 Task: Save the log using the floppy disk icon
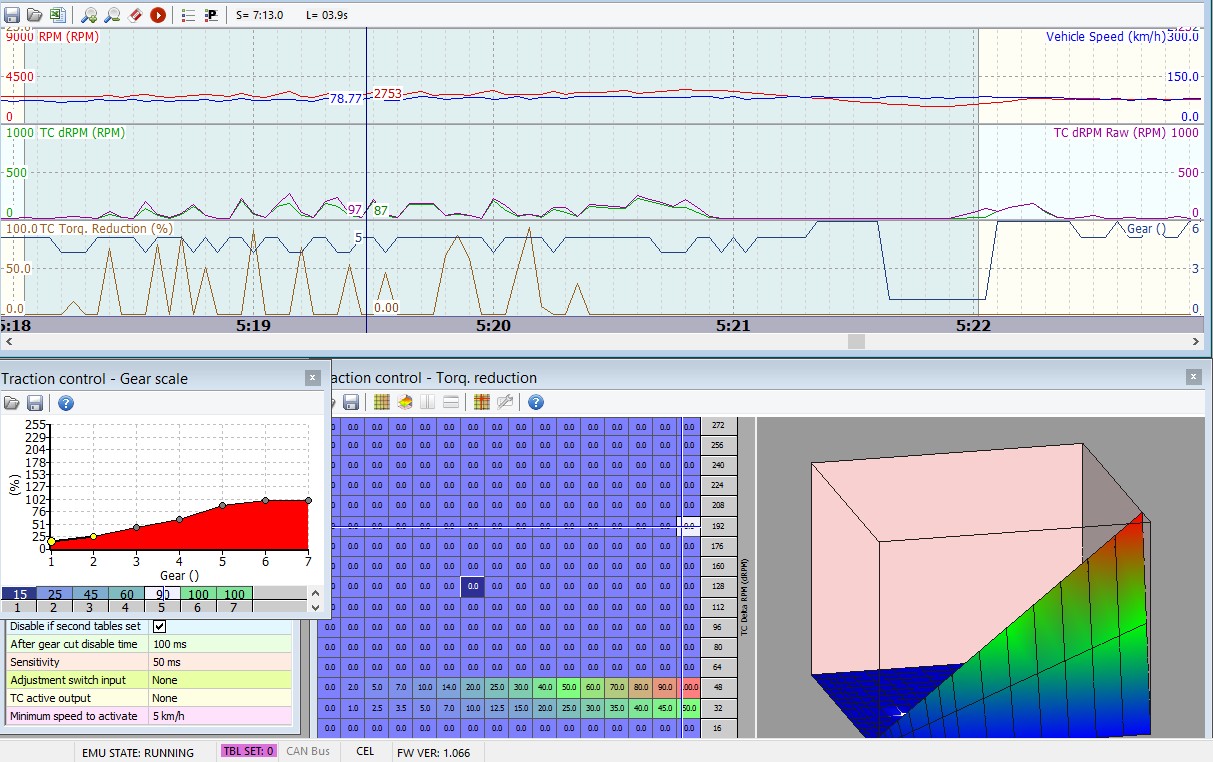[x=12, y=15]
